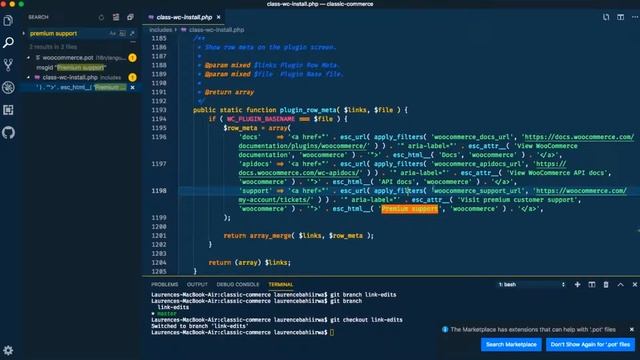Close the class-wc-install.php editor tab

pyautogui.click(x=219, y=17)
